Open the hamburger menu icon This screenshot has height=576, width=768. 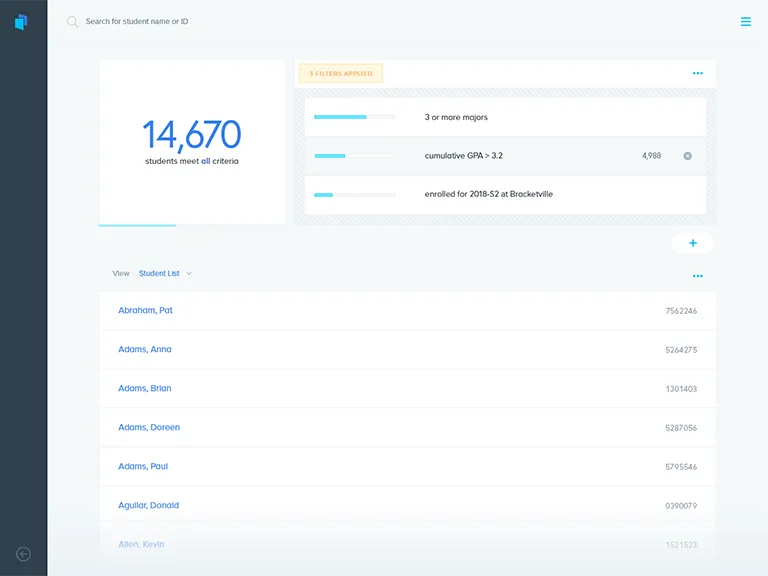[745, 22]
